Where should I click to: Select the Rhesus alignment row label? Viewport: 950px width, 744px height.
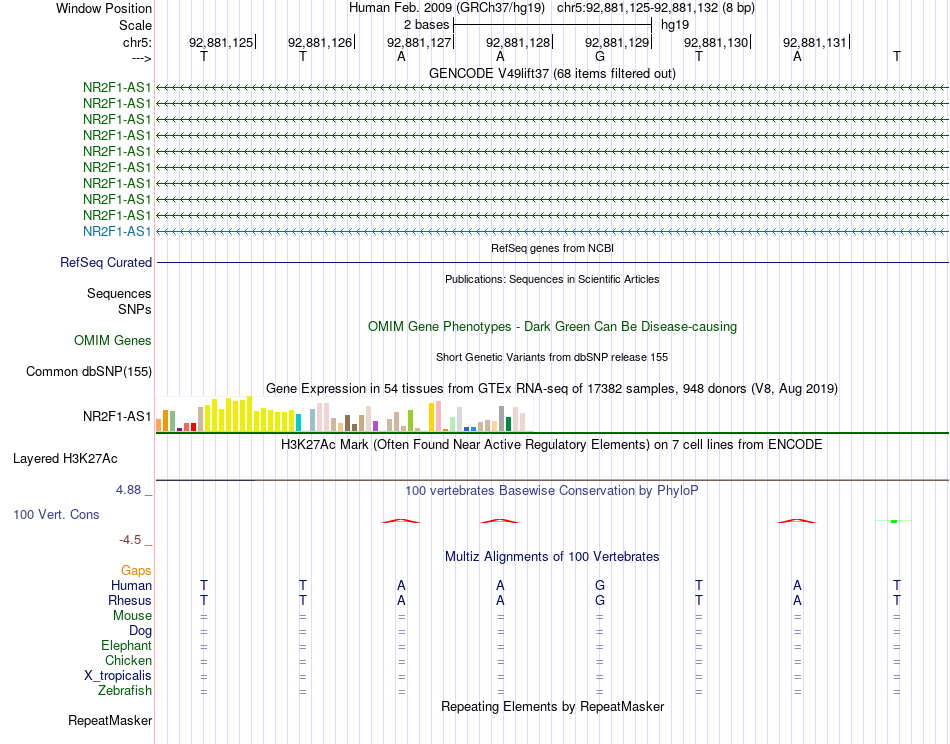pos(130,600)
